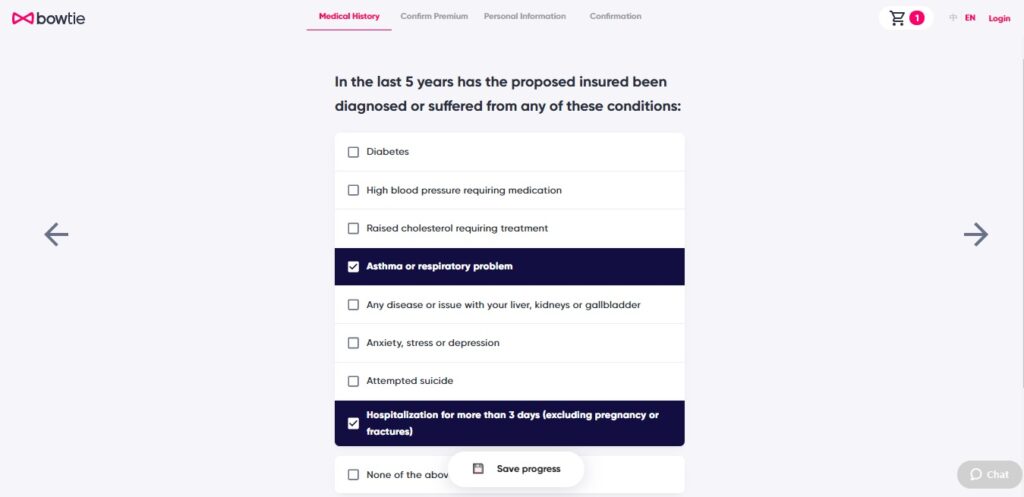Select None of the above option
Image resolution: width=1024 pixels, height=497 pixels.
[353, 475]
